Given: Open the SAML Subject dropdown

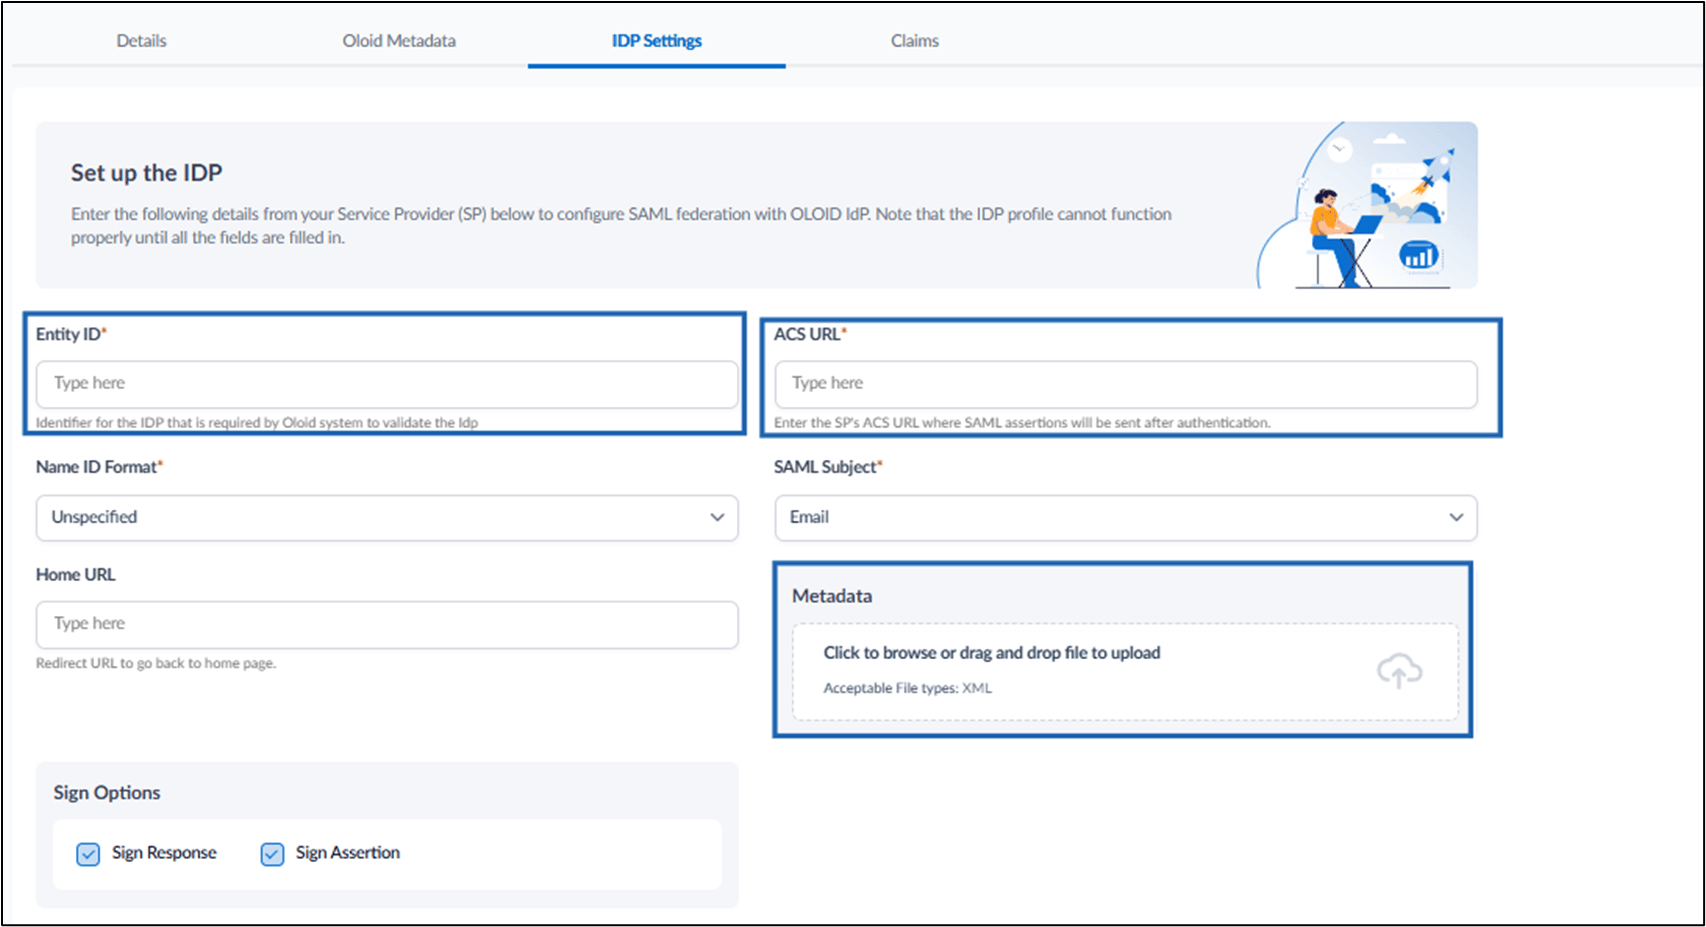Looking at the screenshot, I should [1126, 518].
